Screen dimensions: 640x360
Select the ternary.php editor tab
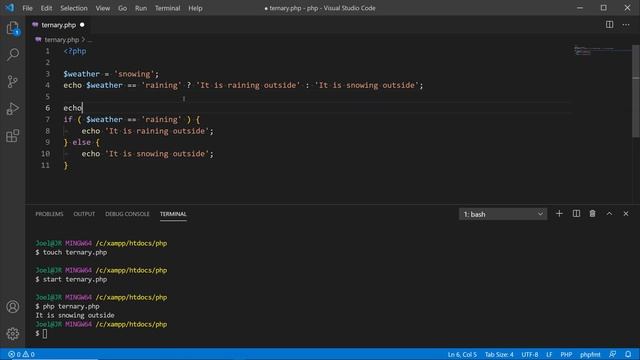[x=58, y=25]
